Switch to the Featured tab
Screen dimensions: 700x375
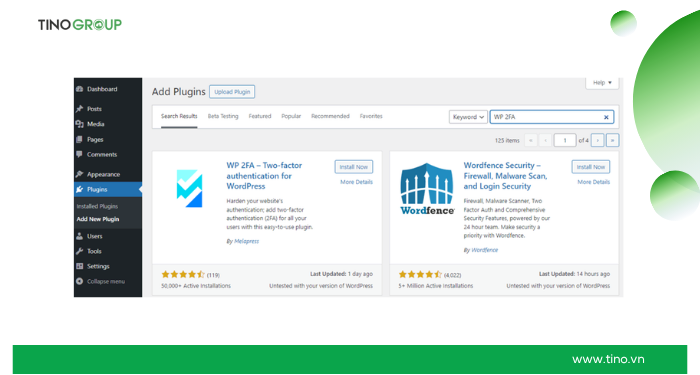[260, 117]
